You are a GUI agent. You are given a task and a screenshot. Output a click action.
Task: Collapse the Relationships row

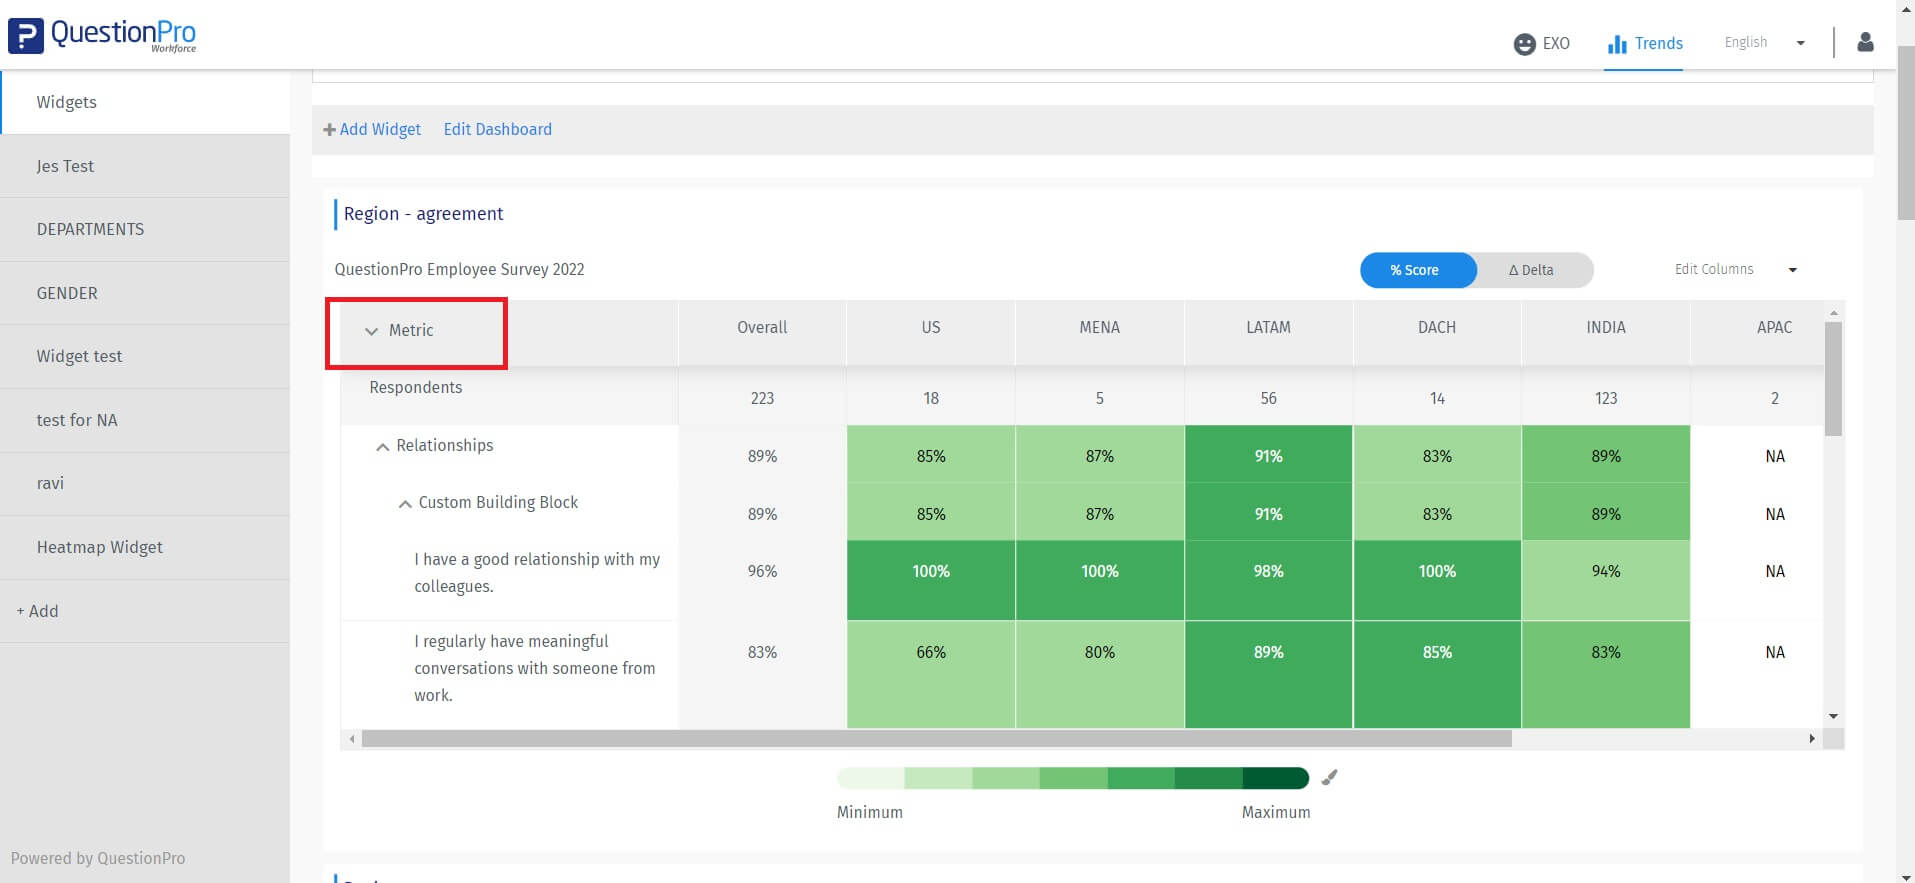pos(382,447)
